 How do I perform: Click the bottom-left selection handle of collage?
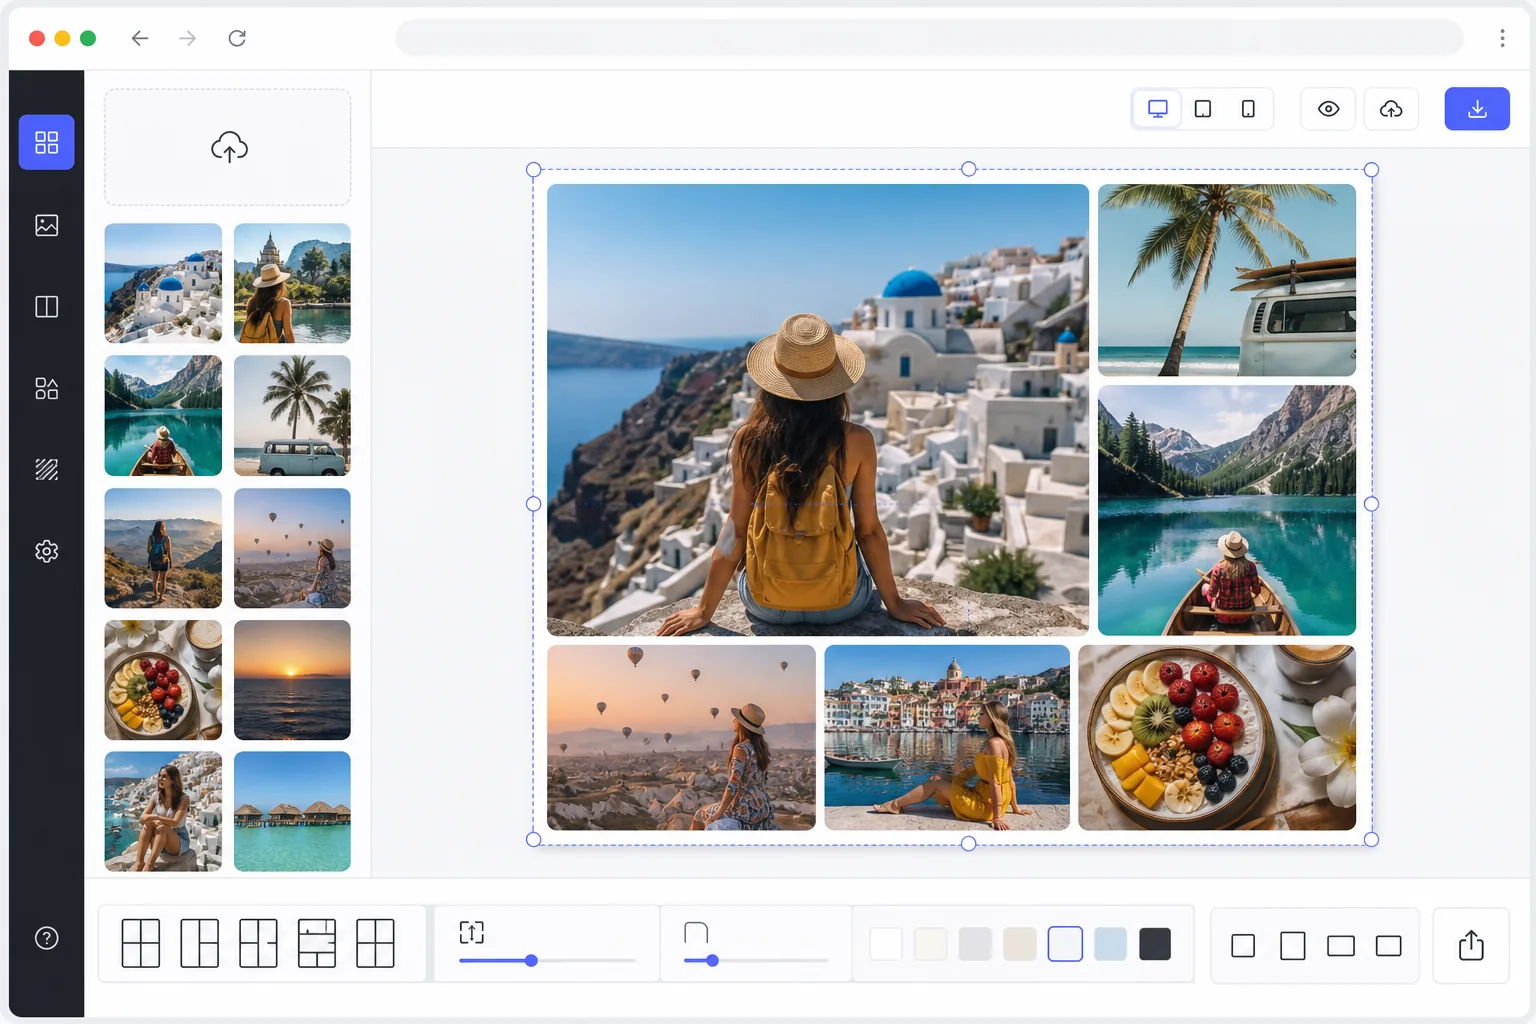pos(533,839)
